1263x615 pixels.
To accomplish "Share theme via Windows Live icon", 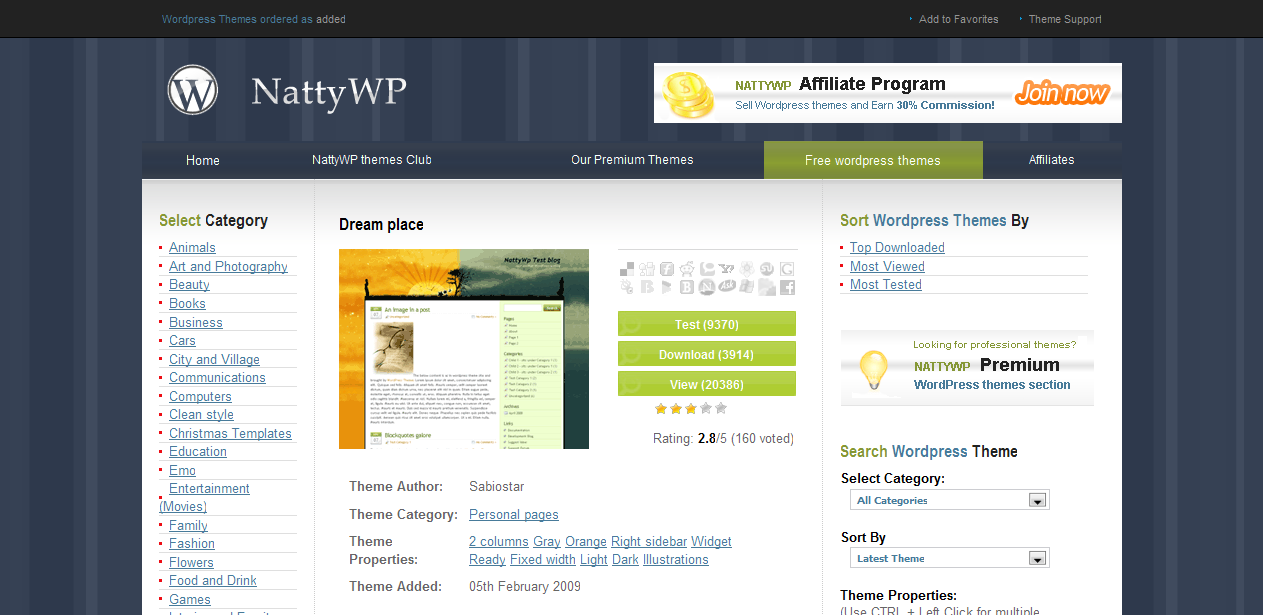I will tap(746, 286).
